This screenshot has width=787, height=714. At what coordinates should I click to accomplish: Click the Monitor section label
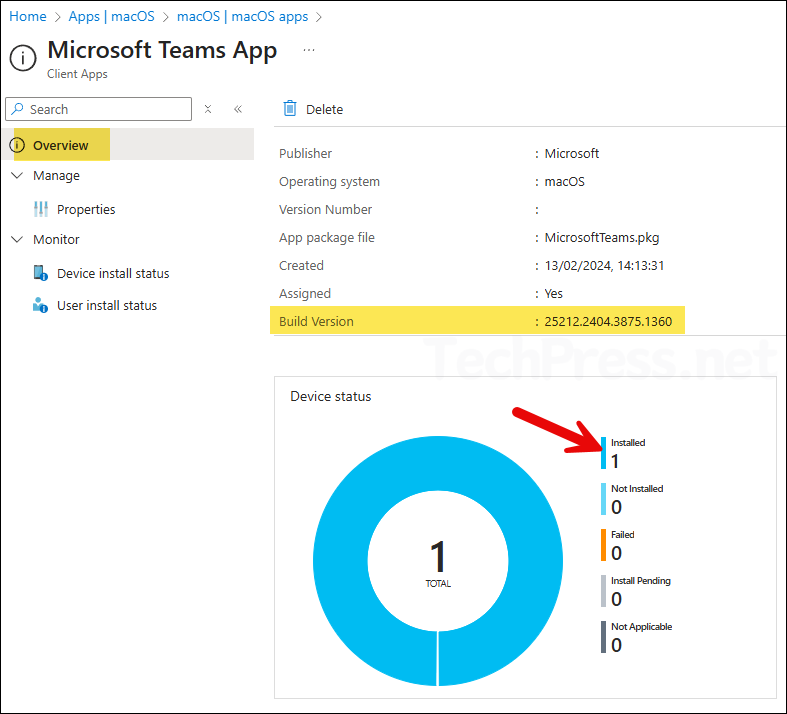click(56, 239)
